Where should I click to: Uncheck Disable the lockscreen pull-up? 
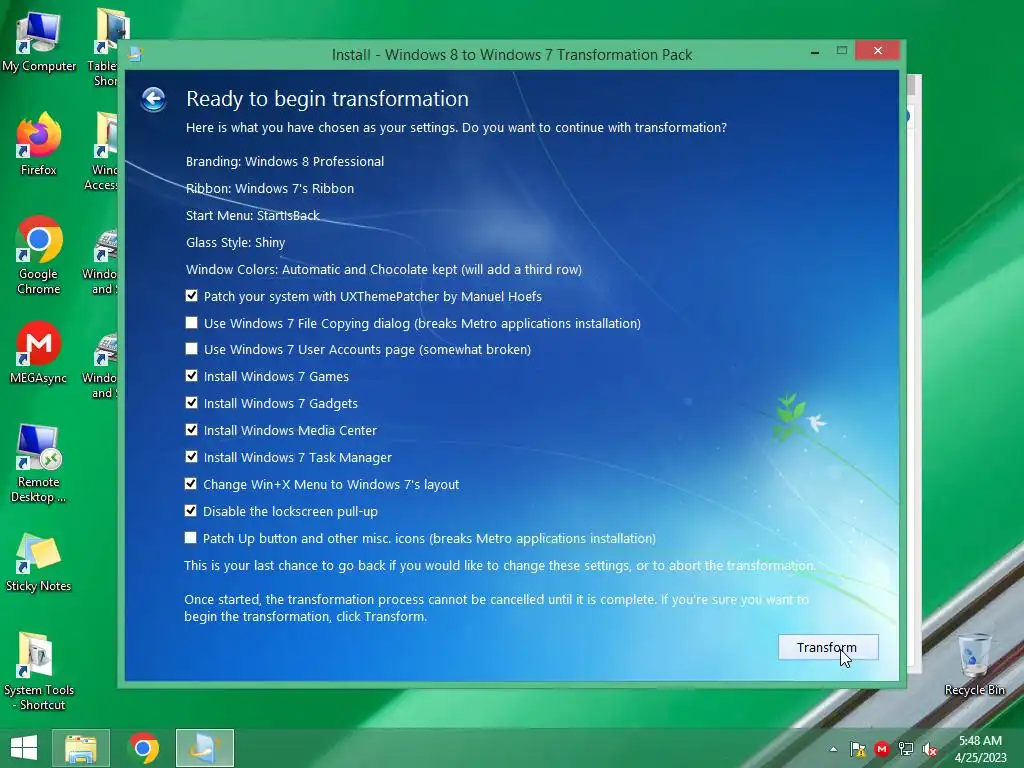click(x=191, y=511)
